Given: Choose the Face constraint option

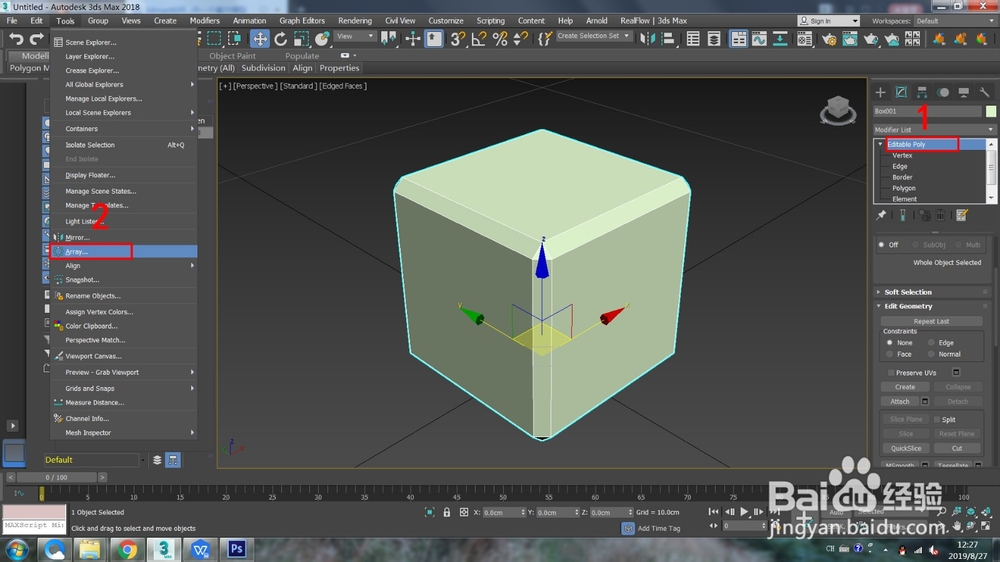Looking at the screenshot, I should 890,354.
